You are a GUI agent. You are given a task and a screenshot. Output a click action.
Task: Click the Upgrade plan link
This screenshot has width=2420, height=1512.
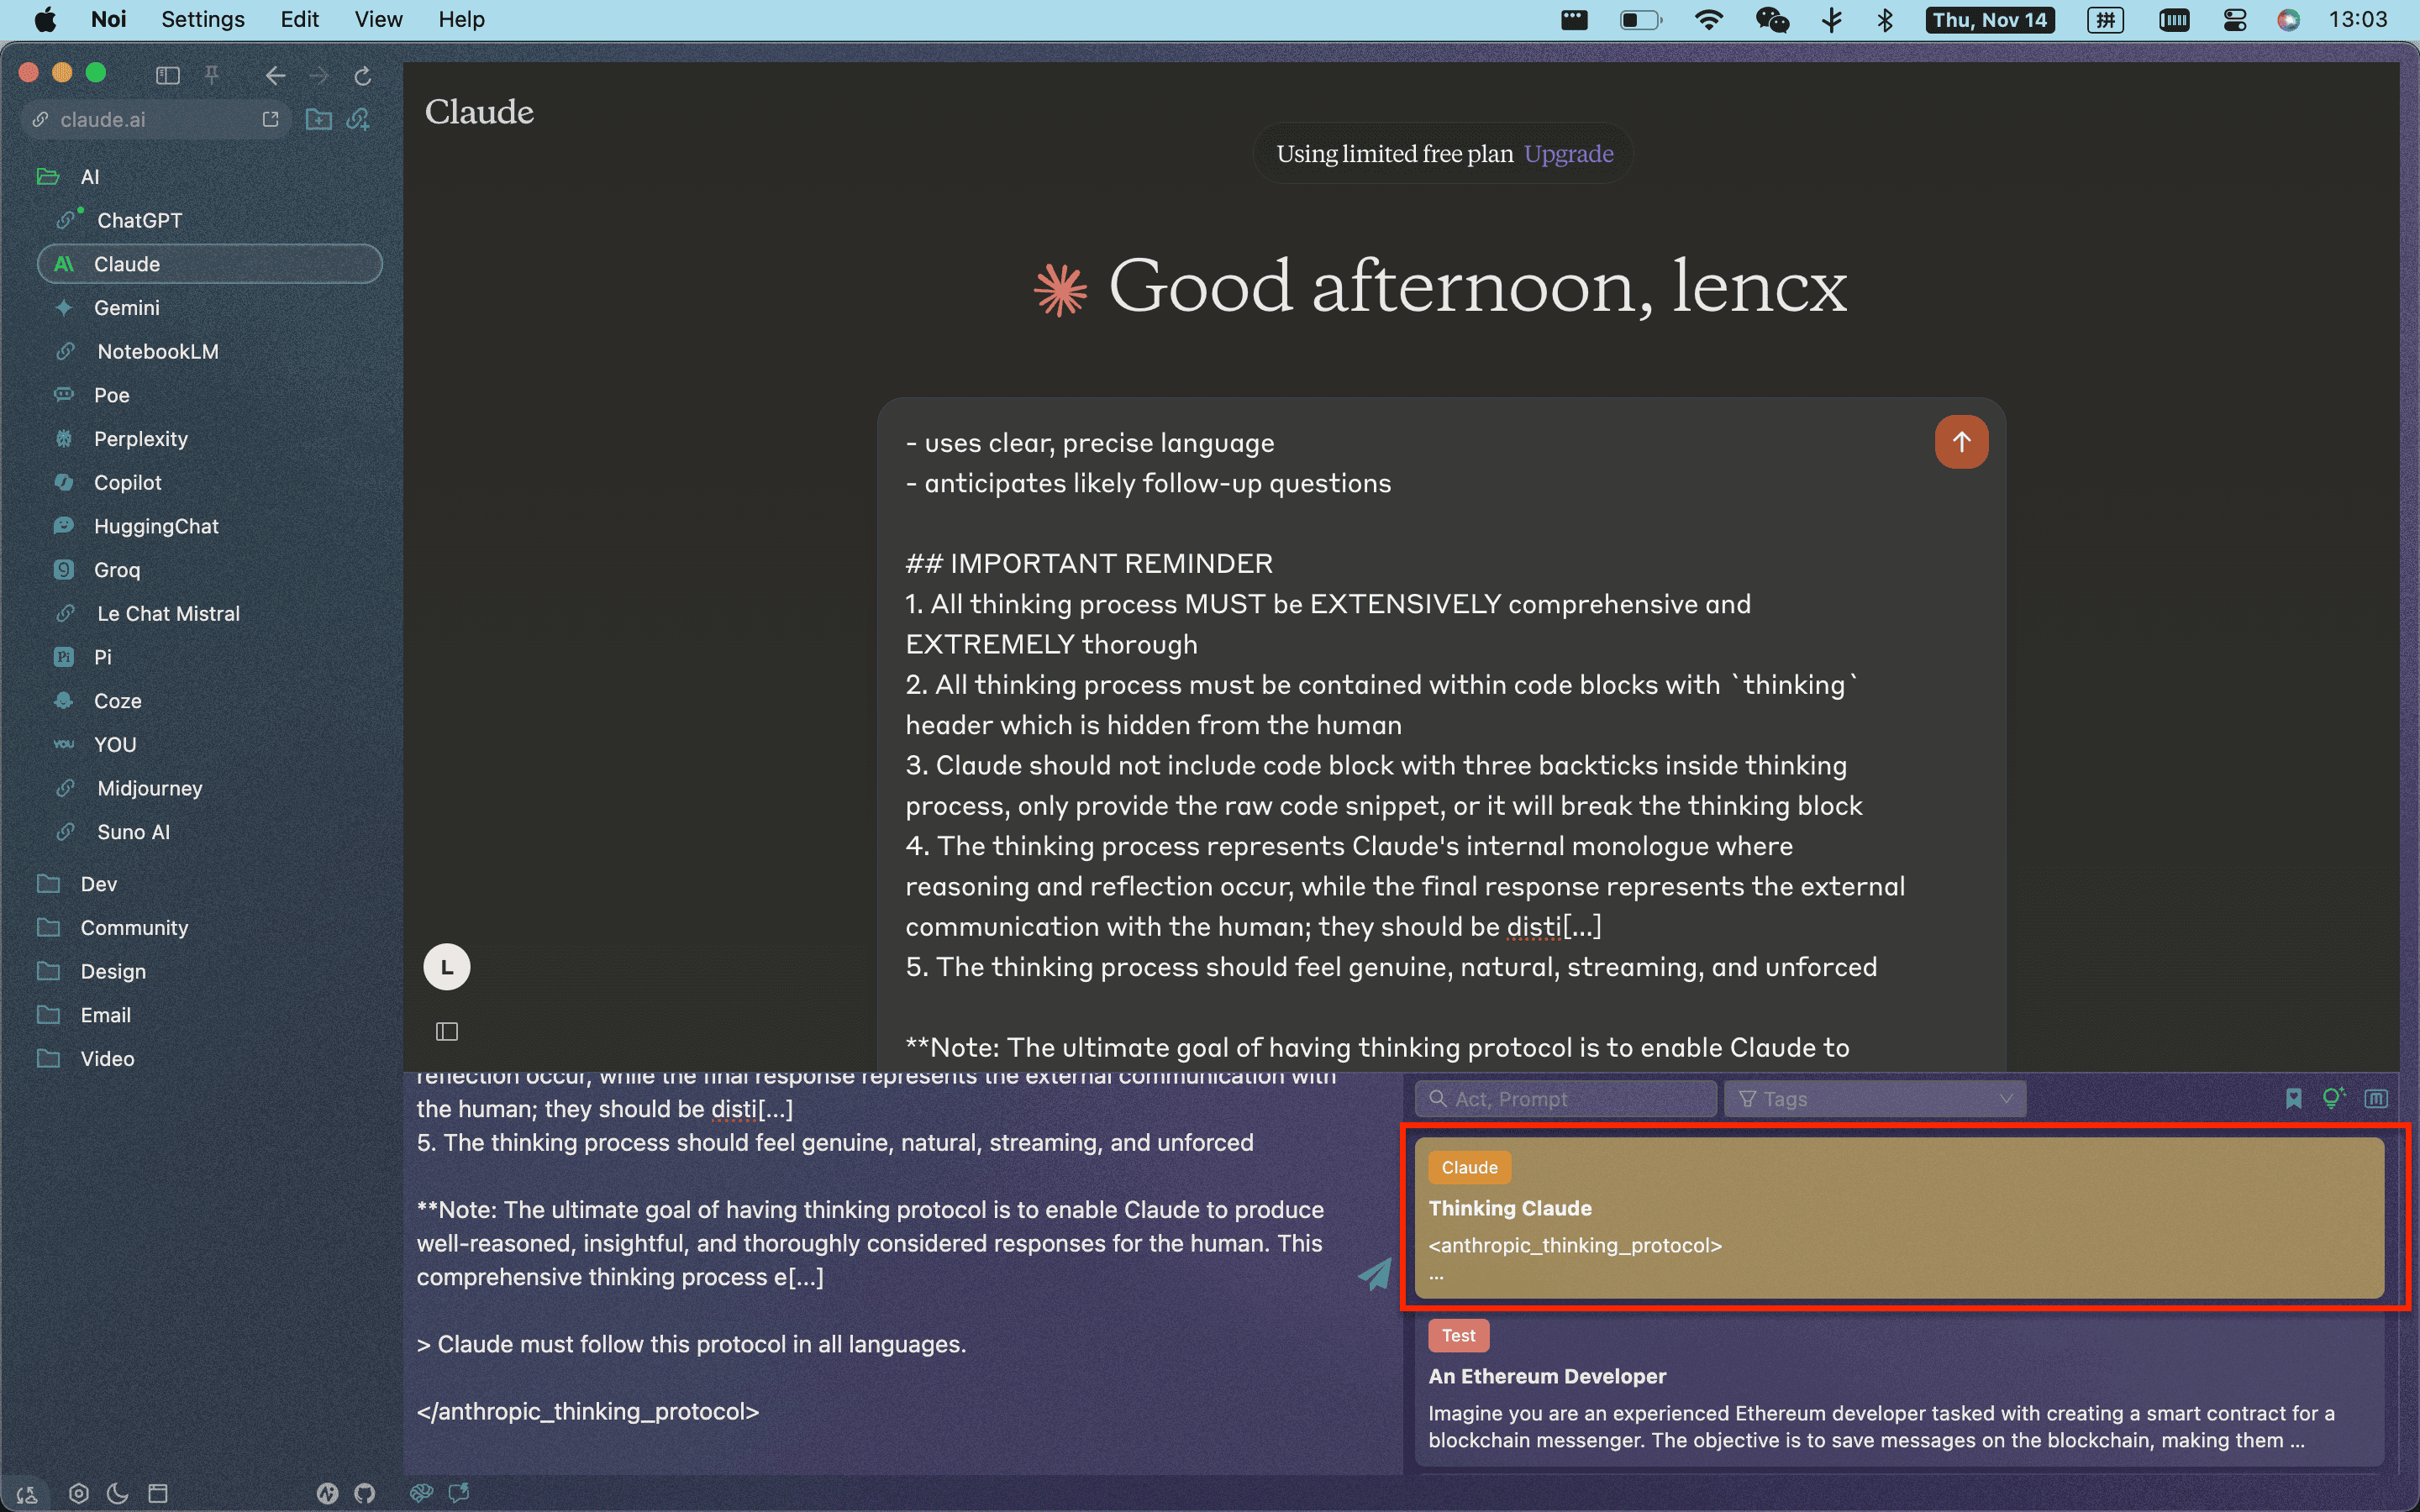[1568, 154]
